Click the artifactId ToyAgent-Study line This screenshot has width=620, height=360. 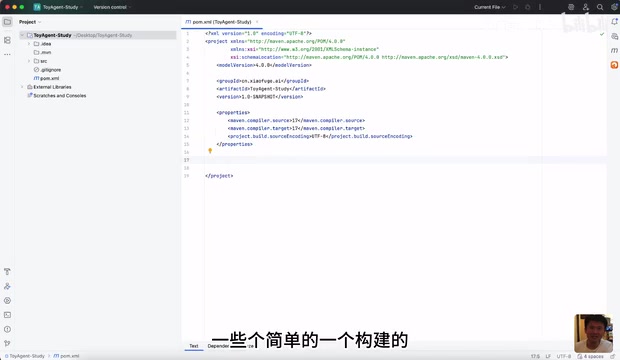coord(271,89)
